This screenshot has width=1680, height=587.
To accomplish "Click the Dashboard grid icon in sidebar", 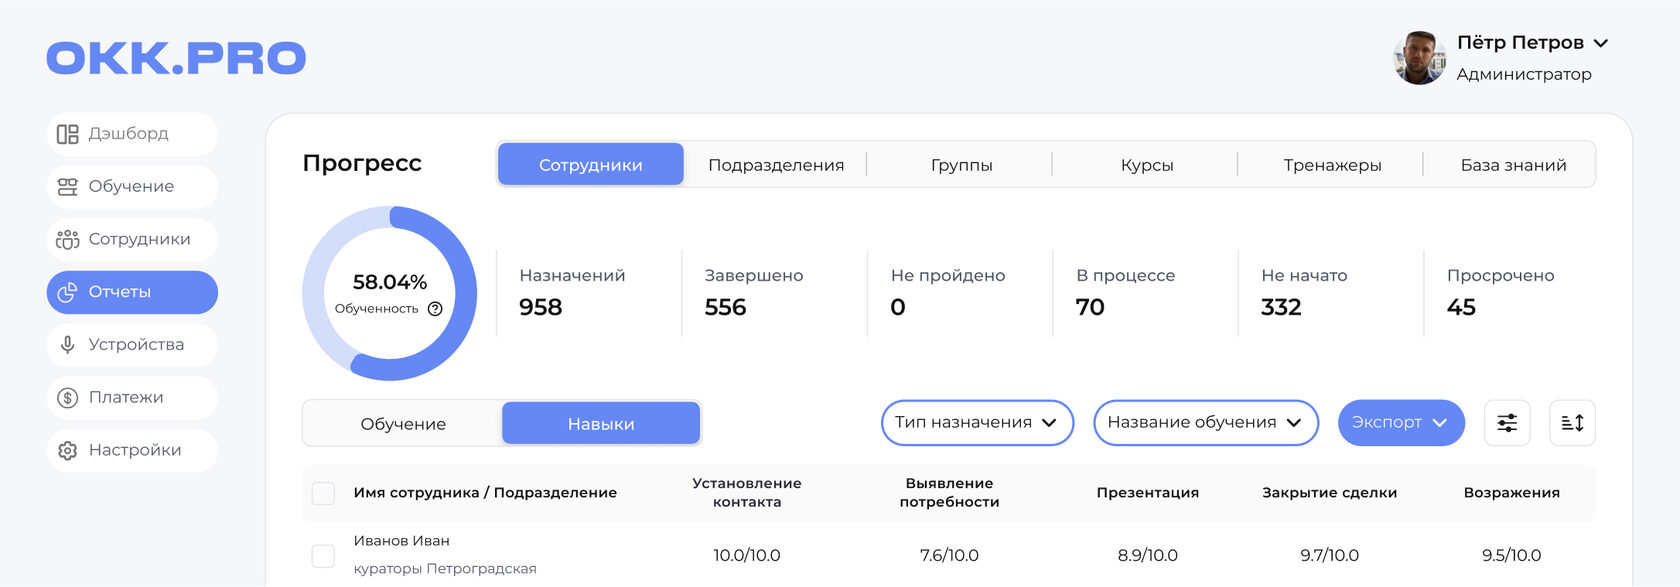I will 67,134.
